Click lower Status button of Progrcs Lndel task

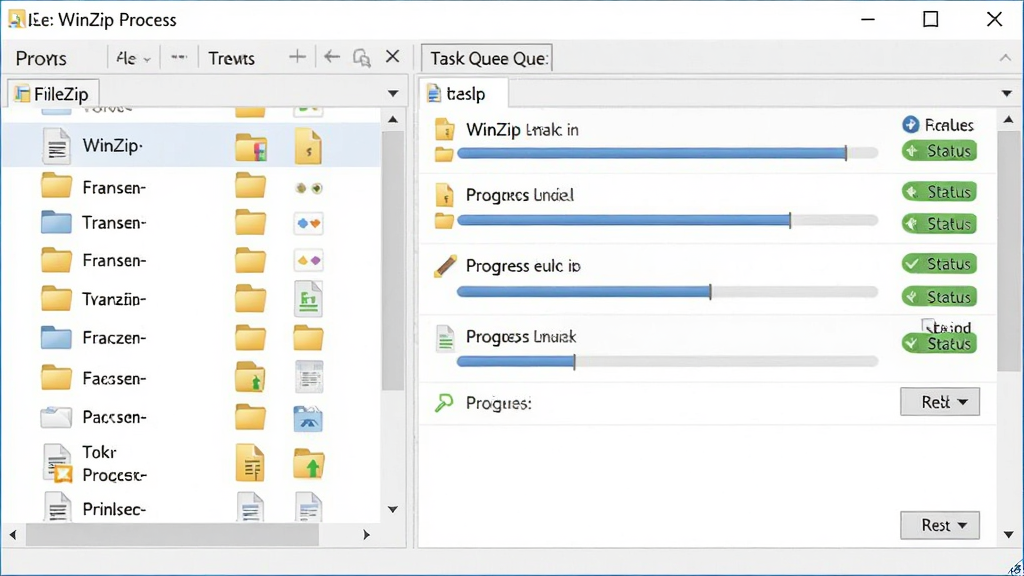pos(939,224)
